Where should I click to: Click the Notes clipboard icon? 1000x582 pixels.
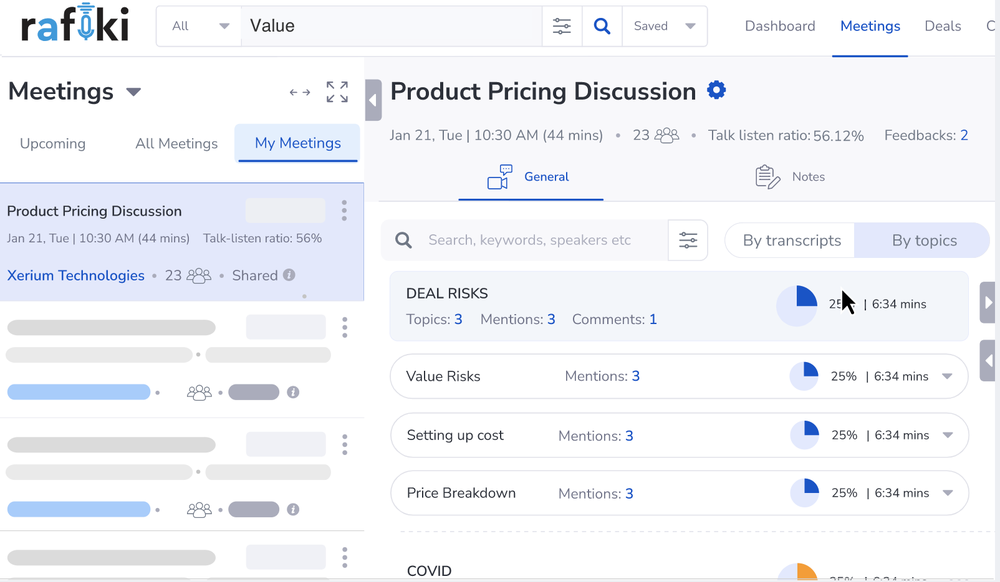click(x=768, y=177)
